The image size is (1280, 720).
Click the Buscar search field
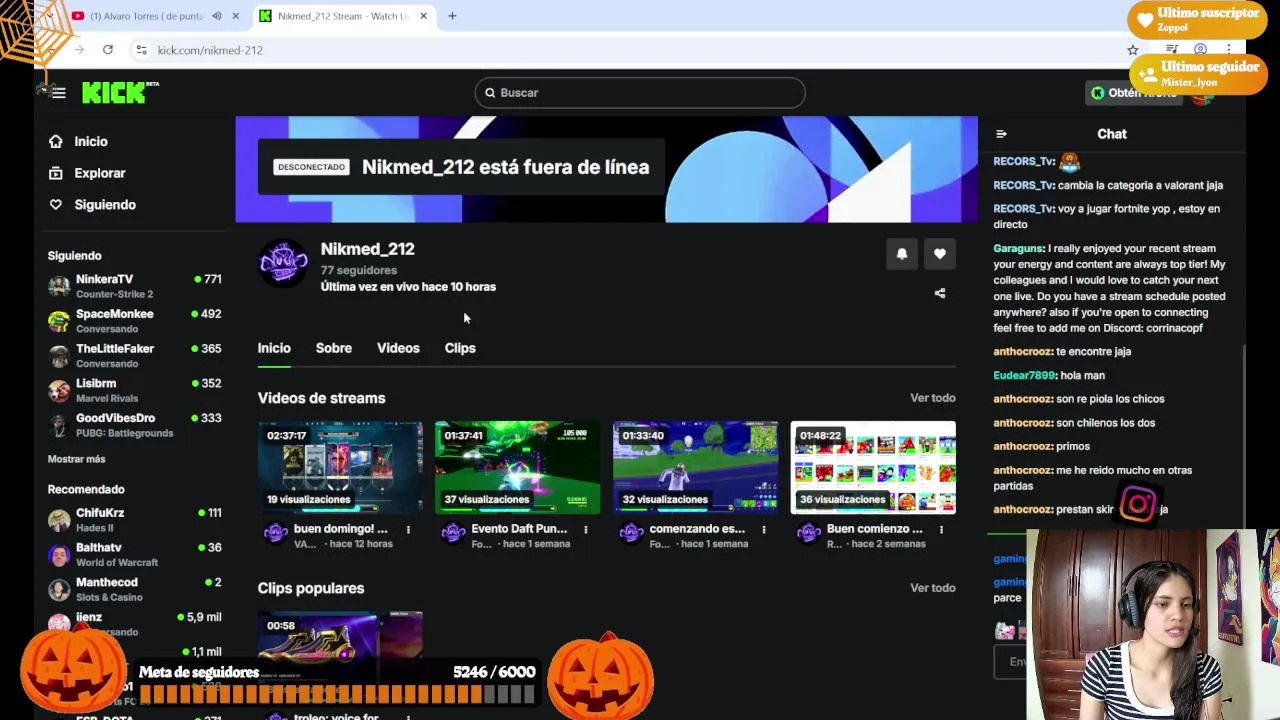point(640,93)
